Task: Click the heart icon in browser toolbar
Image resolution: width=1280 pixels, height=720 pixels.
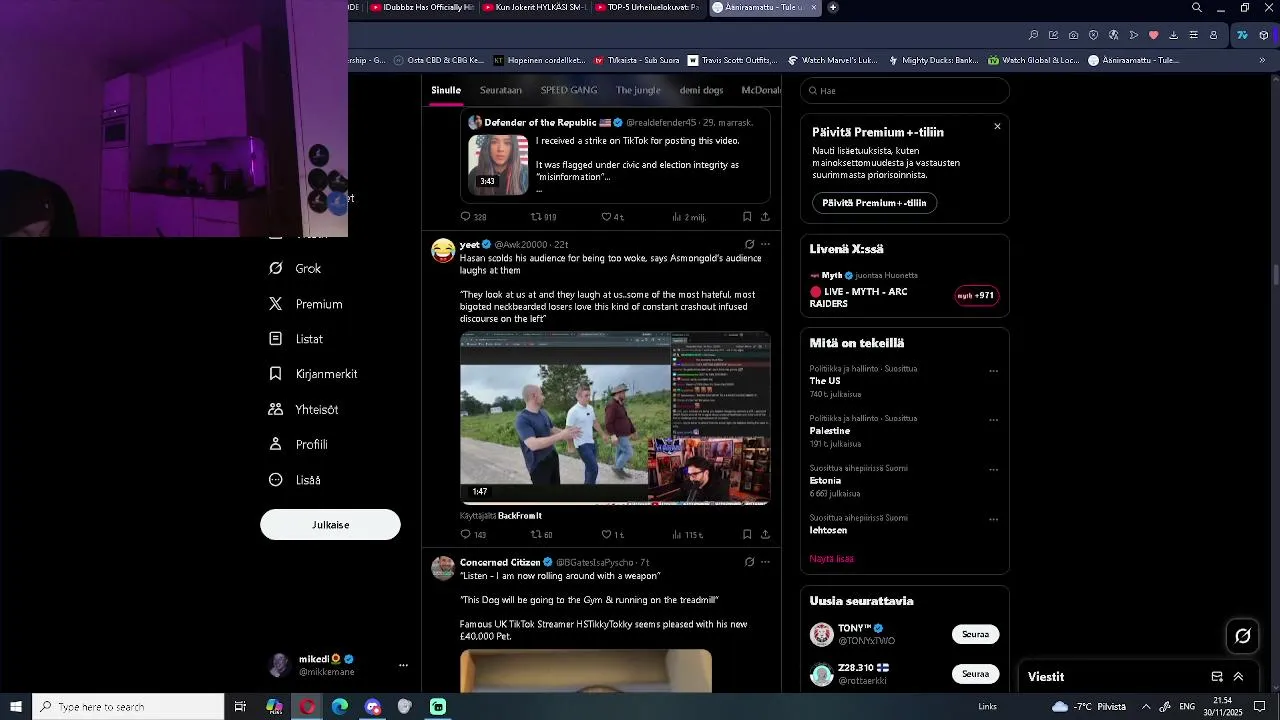Action: point(1153,35)
